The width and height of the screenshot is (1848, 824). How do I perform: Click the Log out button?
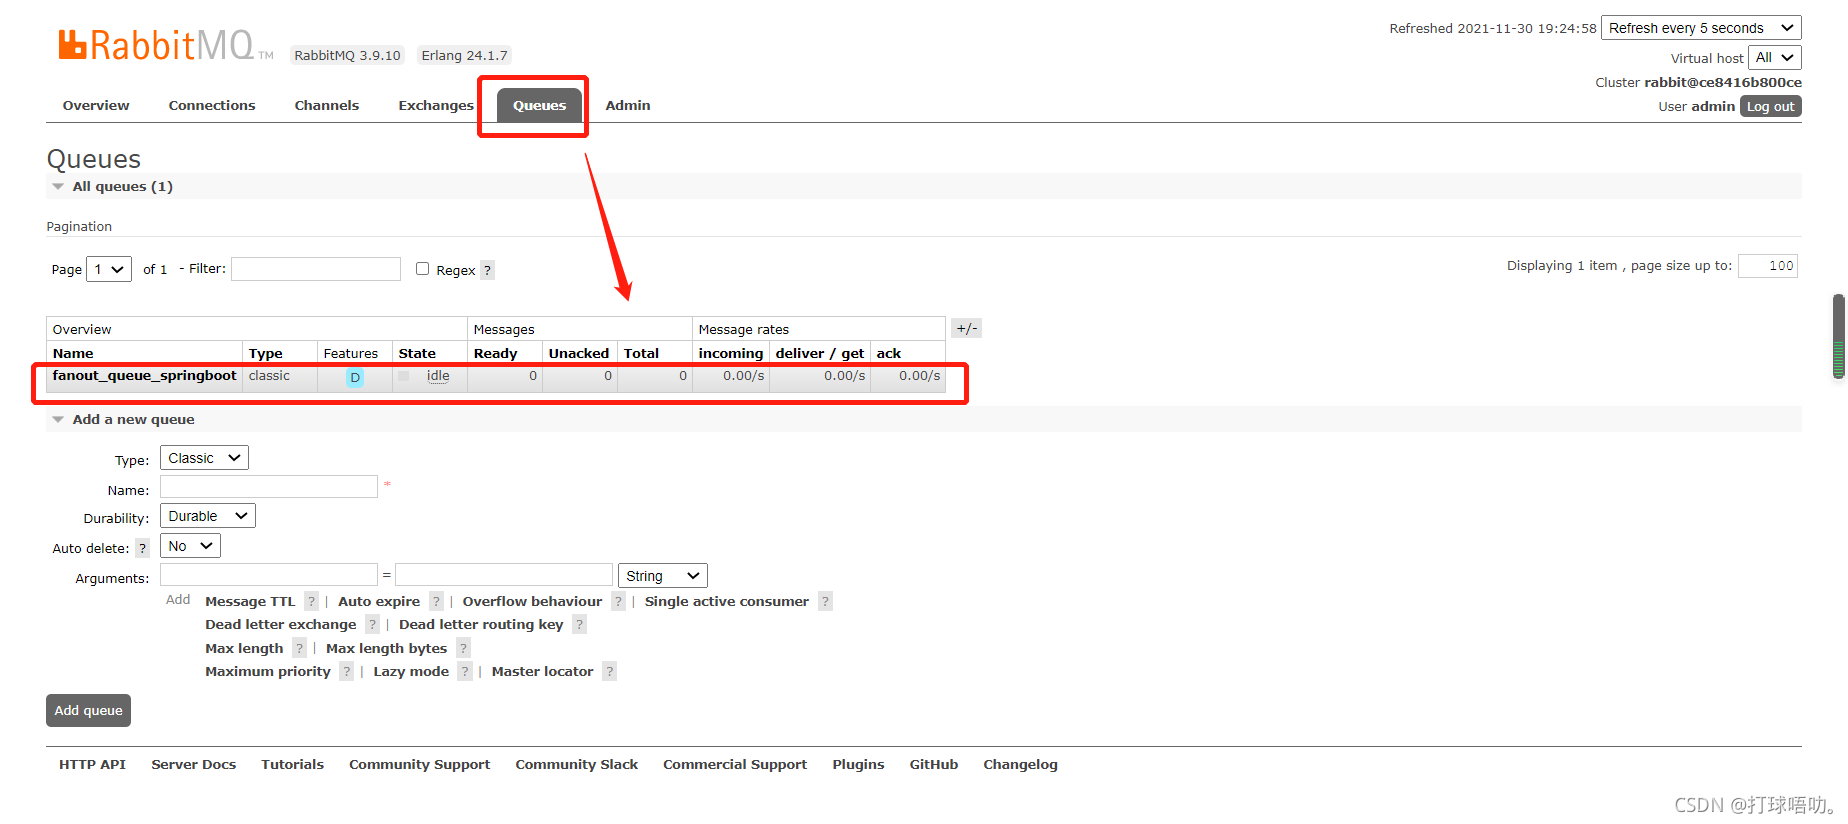[x=1771, y=106]
